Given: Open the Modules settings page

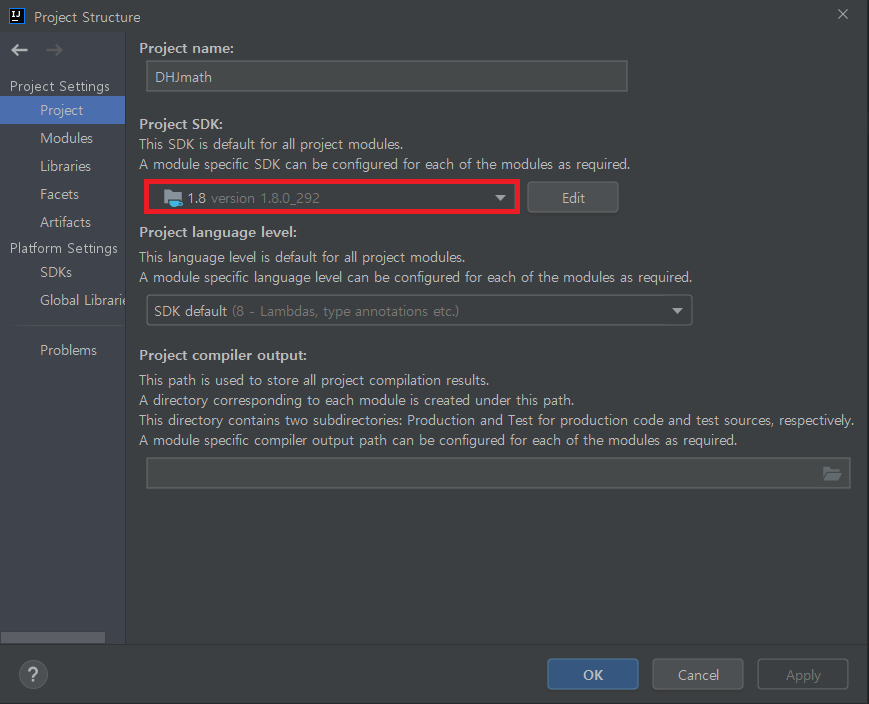Looking at the screenshot, I should point(66,138).
